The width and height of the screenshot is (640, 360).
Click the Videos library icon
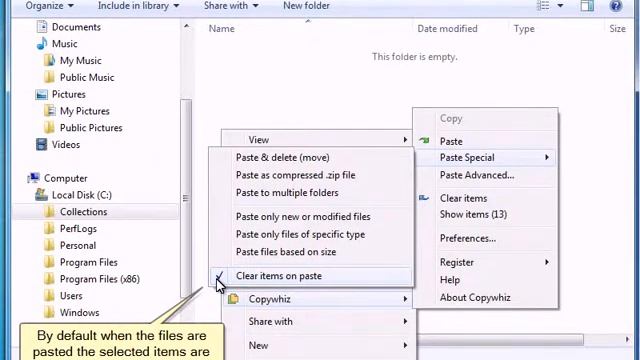click(42, 144)
